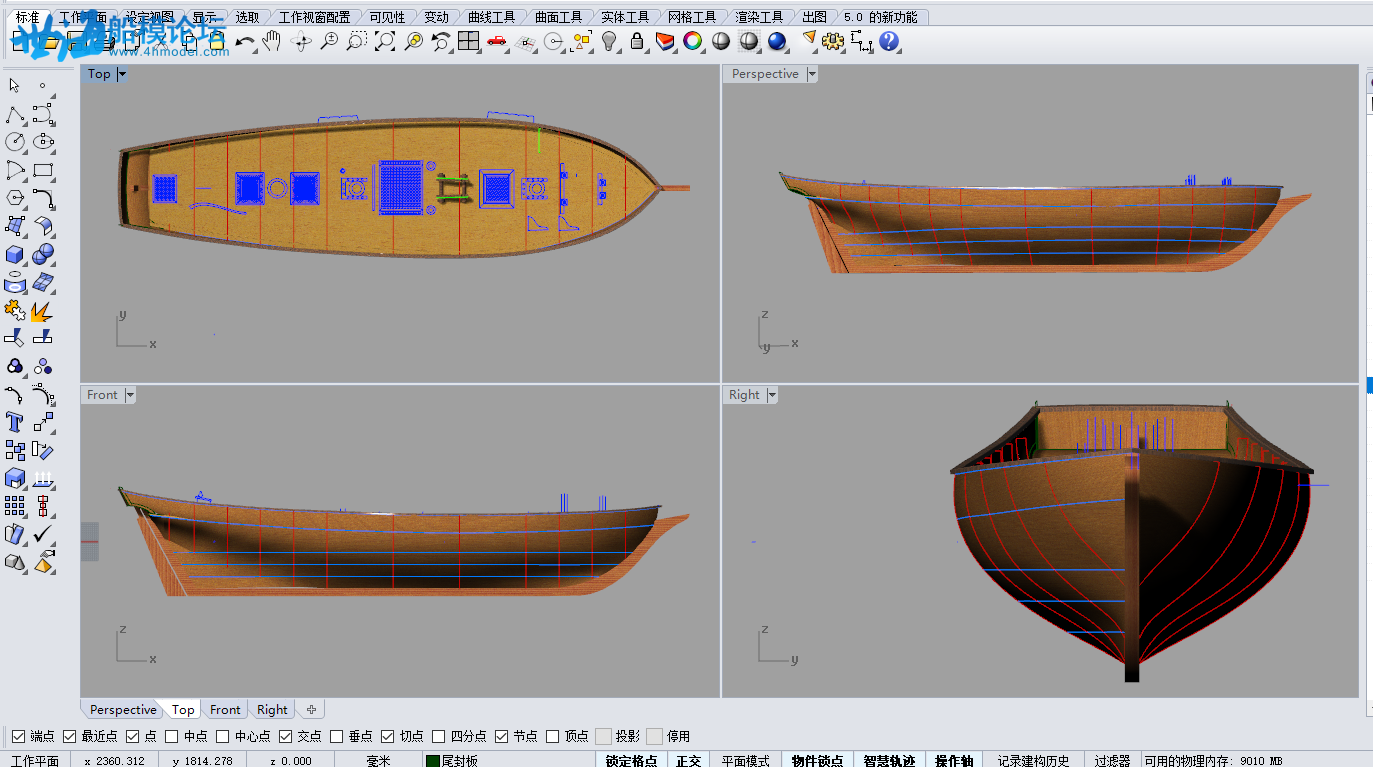The height and width of the screenshot is (767, 1373).
Task: Toggle 锁定格点 grid snap in status bar
Action: click(632, 761)
